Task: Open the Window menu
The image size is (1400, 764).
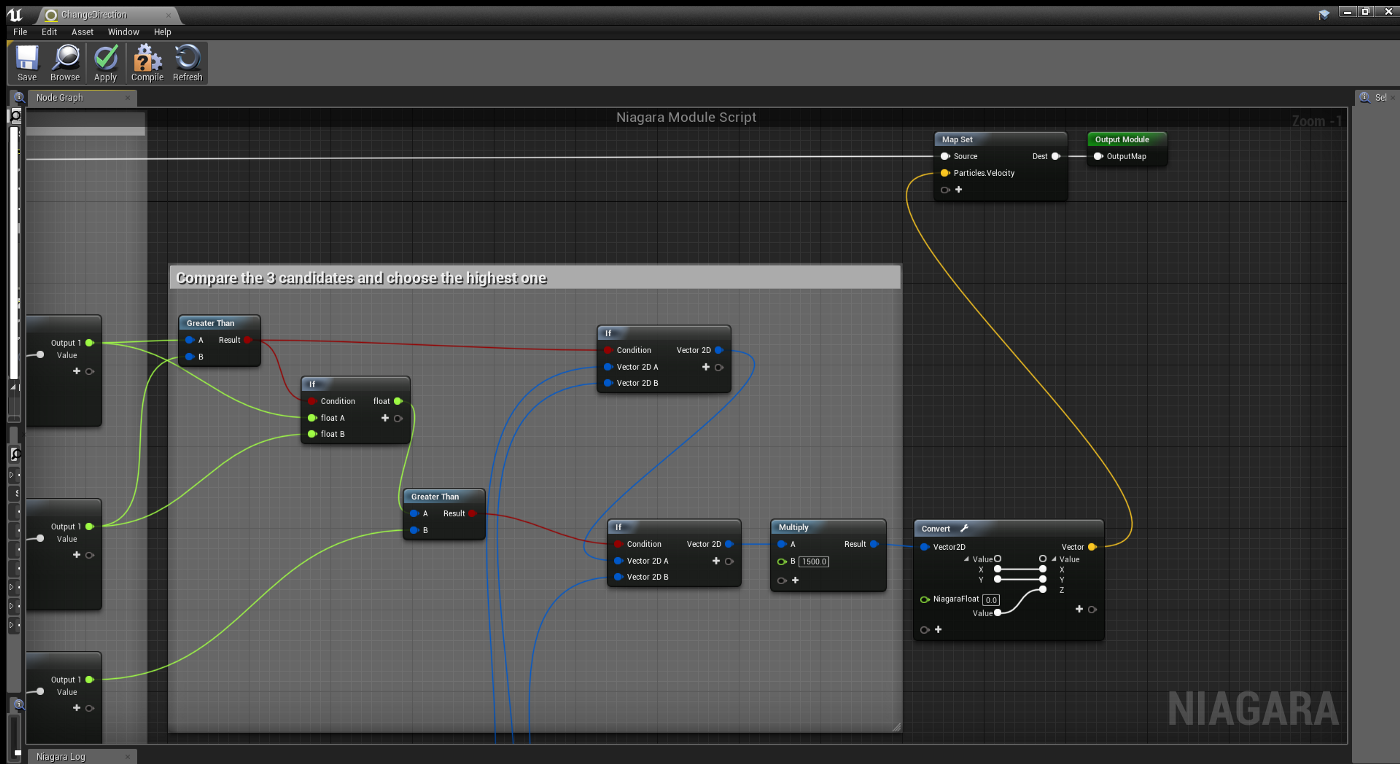Action: [x=124, y=32]
